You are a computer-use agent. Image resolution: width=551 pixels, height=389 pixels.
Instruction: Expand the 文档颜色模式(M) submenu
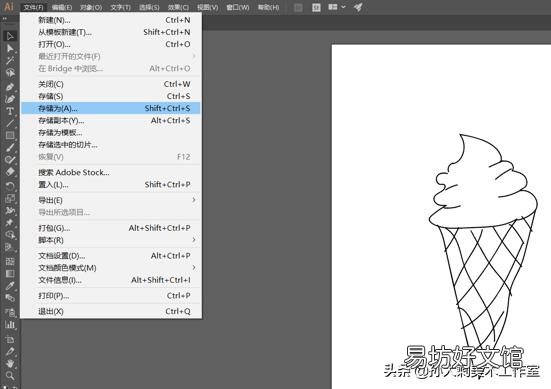coord(111,268)
